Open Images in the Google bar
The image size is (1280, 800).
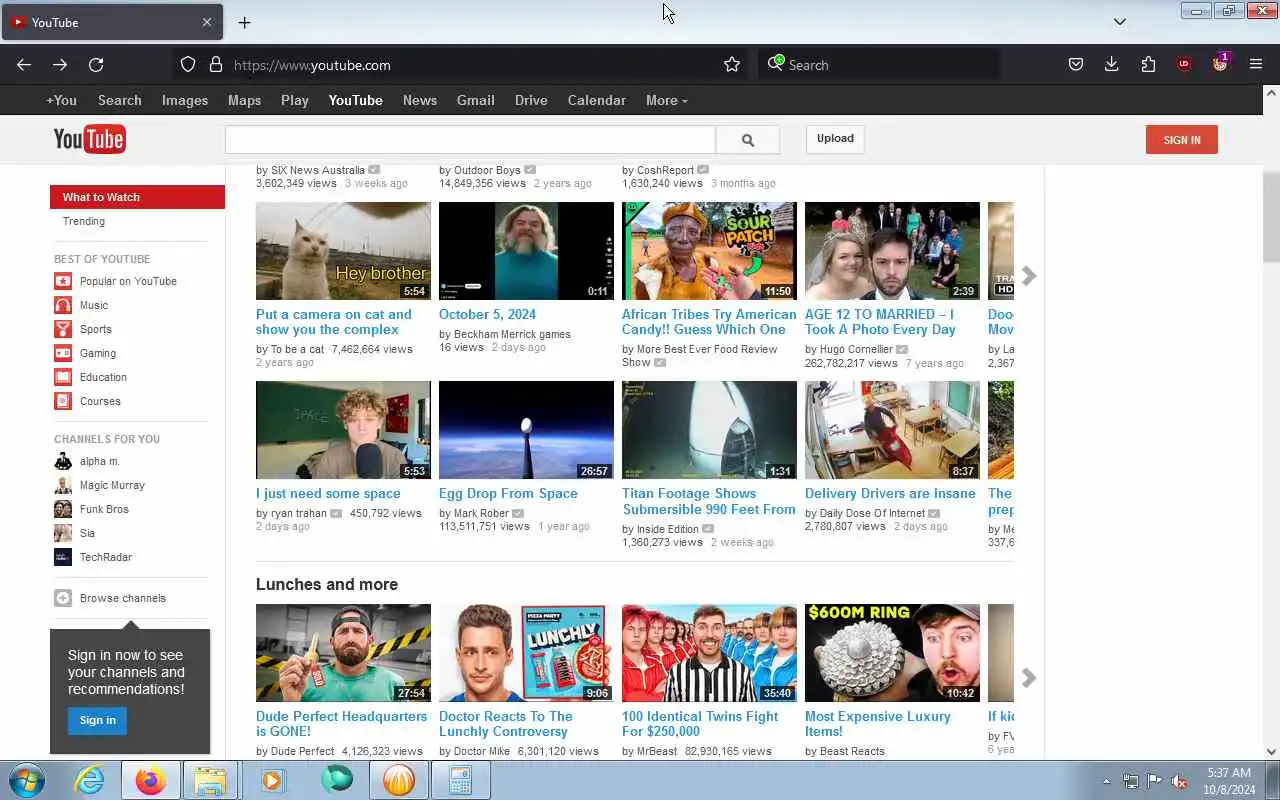click(x=185, y=100)
